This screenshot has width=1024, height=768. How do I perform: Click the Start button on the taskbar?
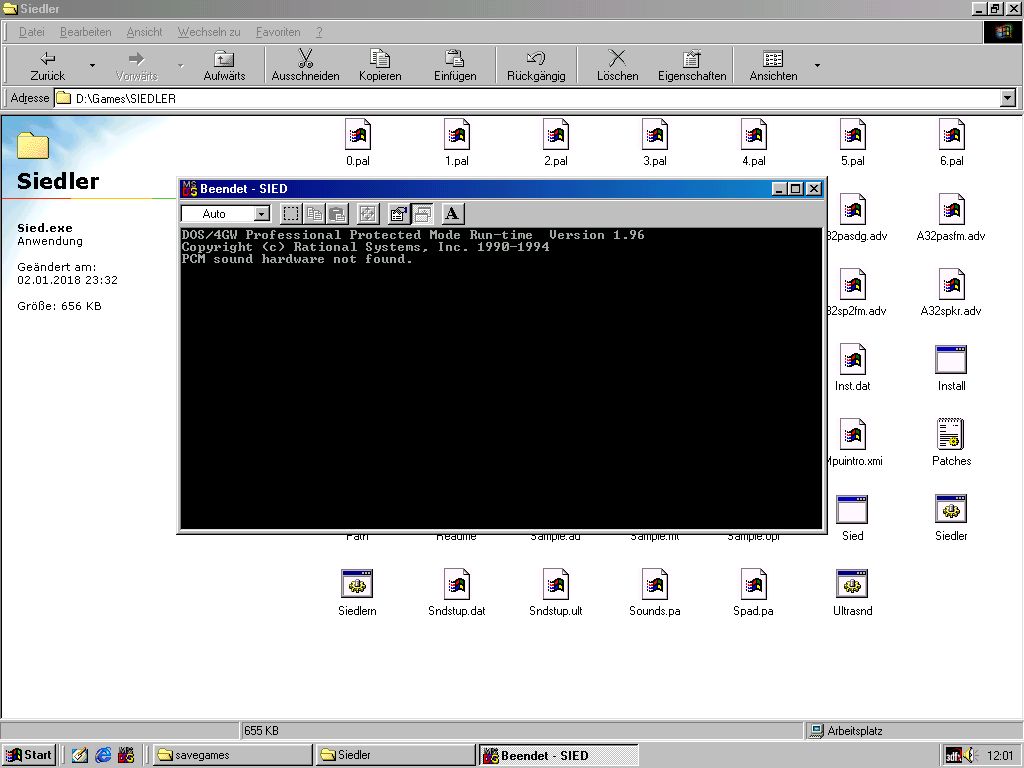29,755
